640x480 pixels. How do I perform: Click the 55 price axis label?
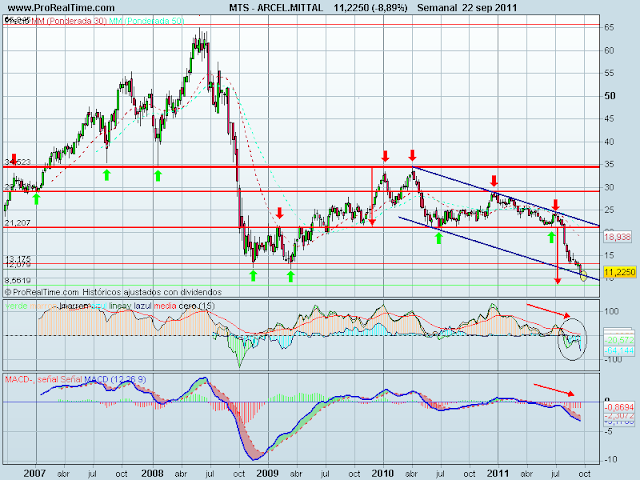click(609, 73)
